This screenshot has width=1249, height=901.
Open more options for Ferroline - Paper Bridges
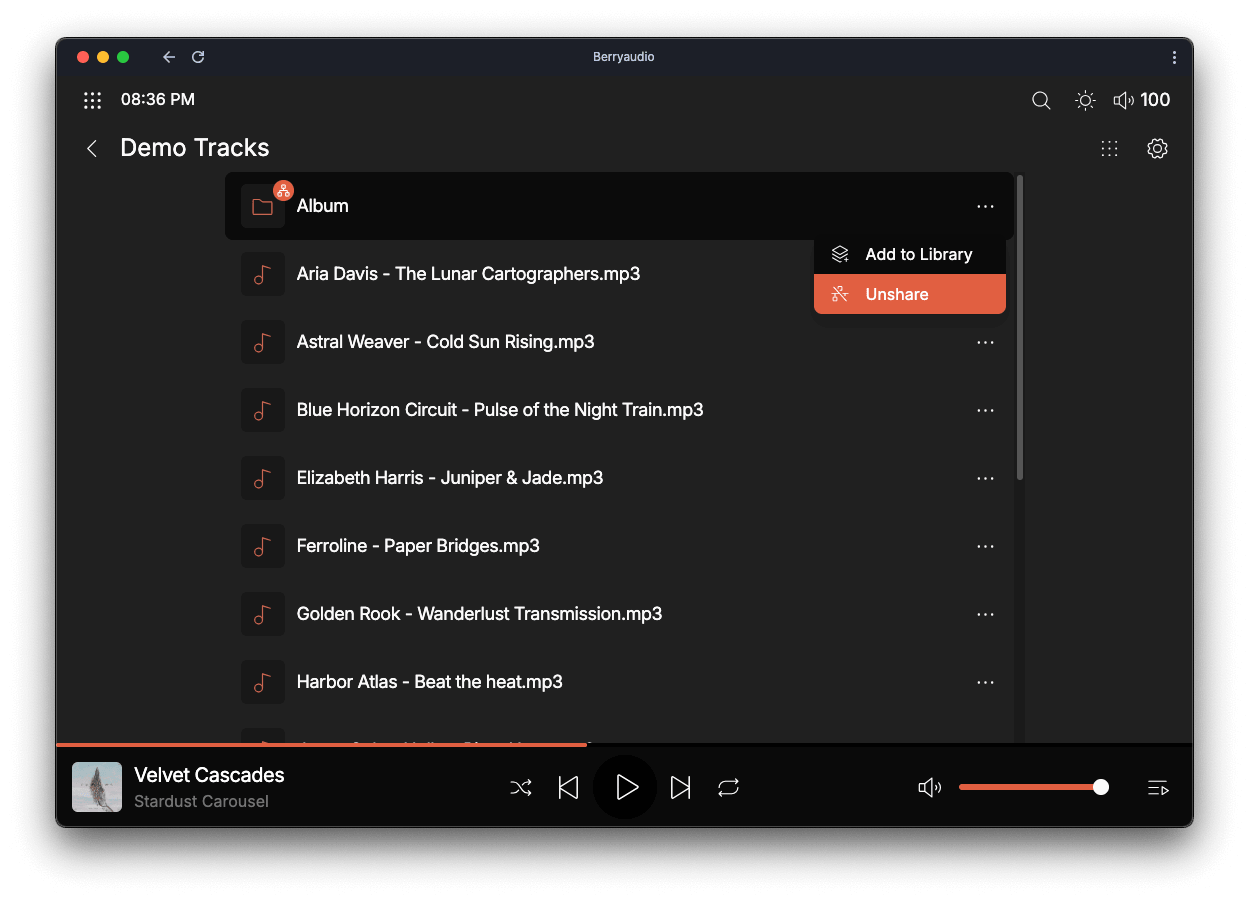[985, 546]
